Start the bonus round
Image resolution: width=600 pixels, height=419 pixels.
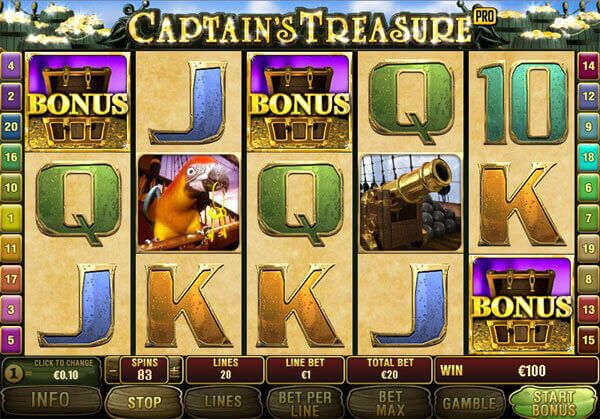(x=554, y=403)
